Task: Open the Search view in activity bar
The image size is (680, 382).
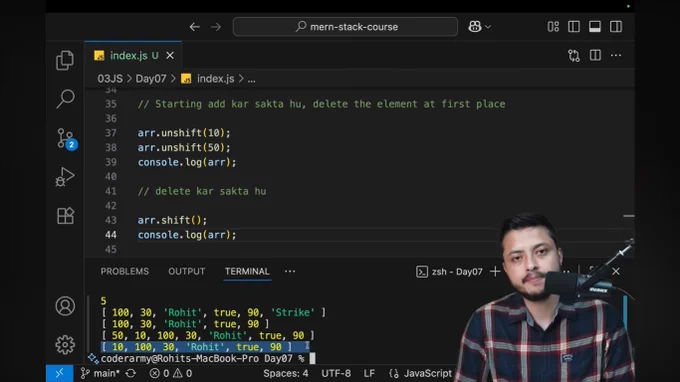Action: click(x=65, y=98)
